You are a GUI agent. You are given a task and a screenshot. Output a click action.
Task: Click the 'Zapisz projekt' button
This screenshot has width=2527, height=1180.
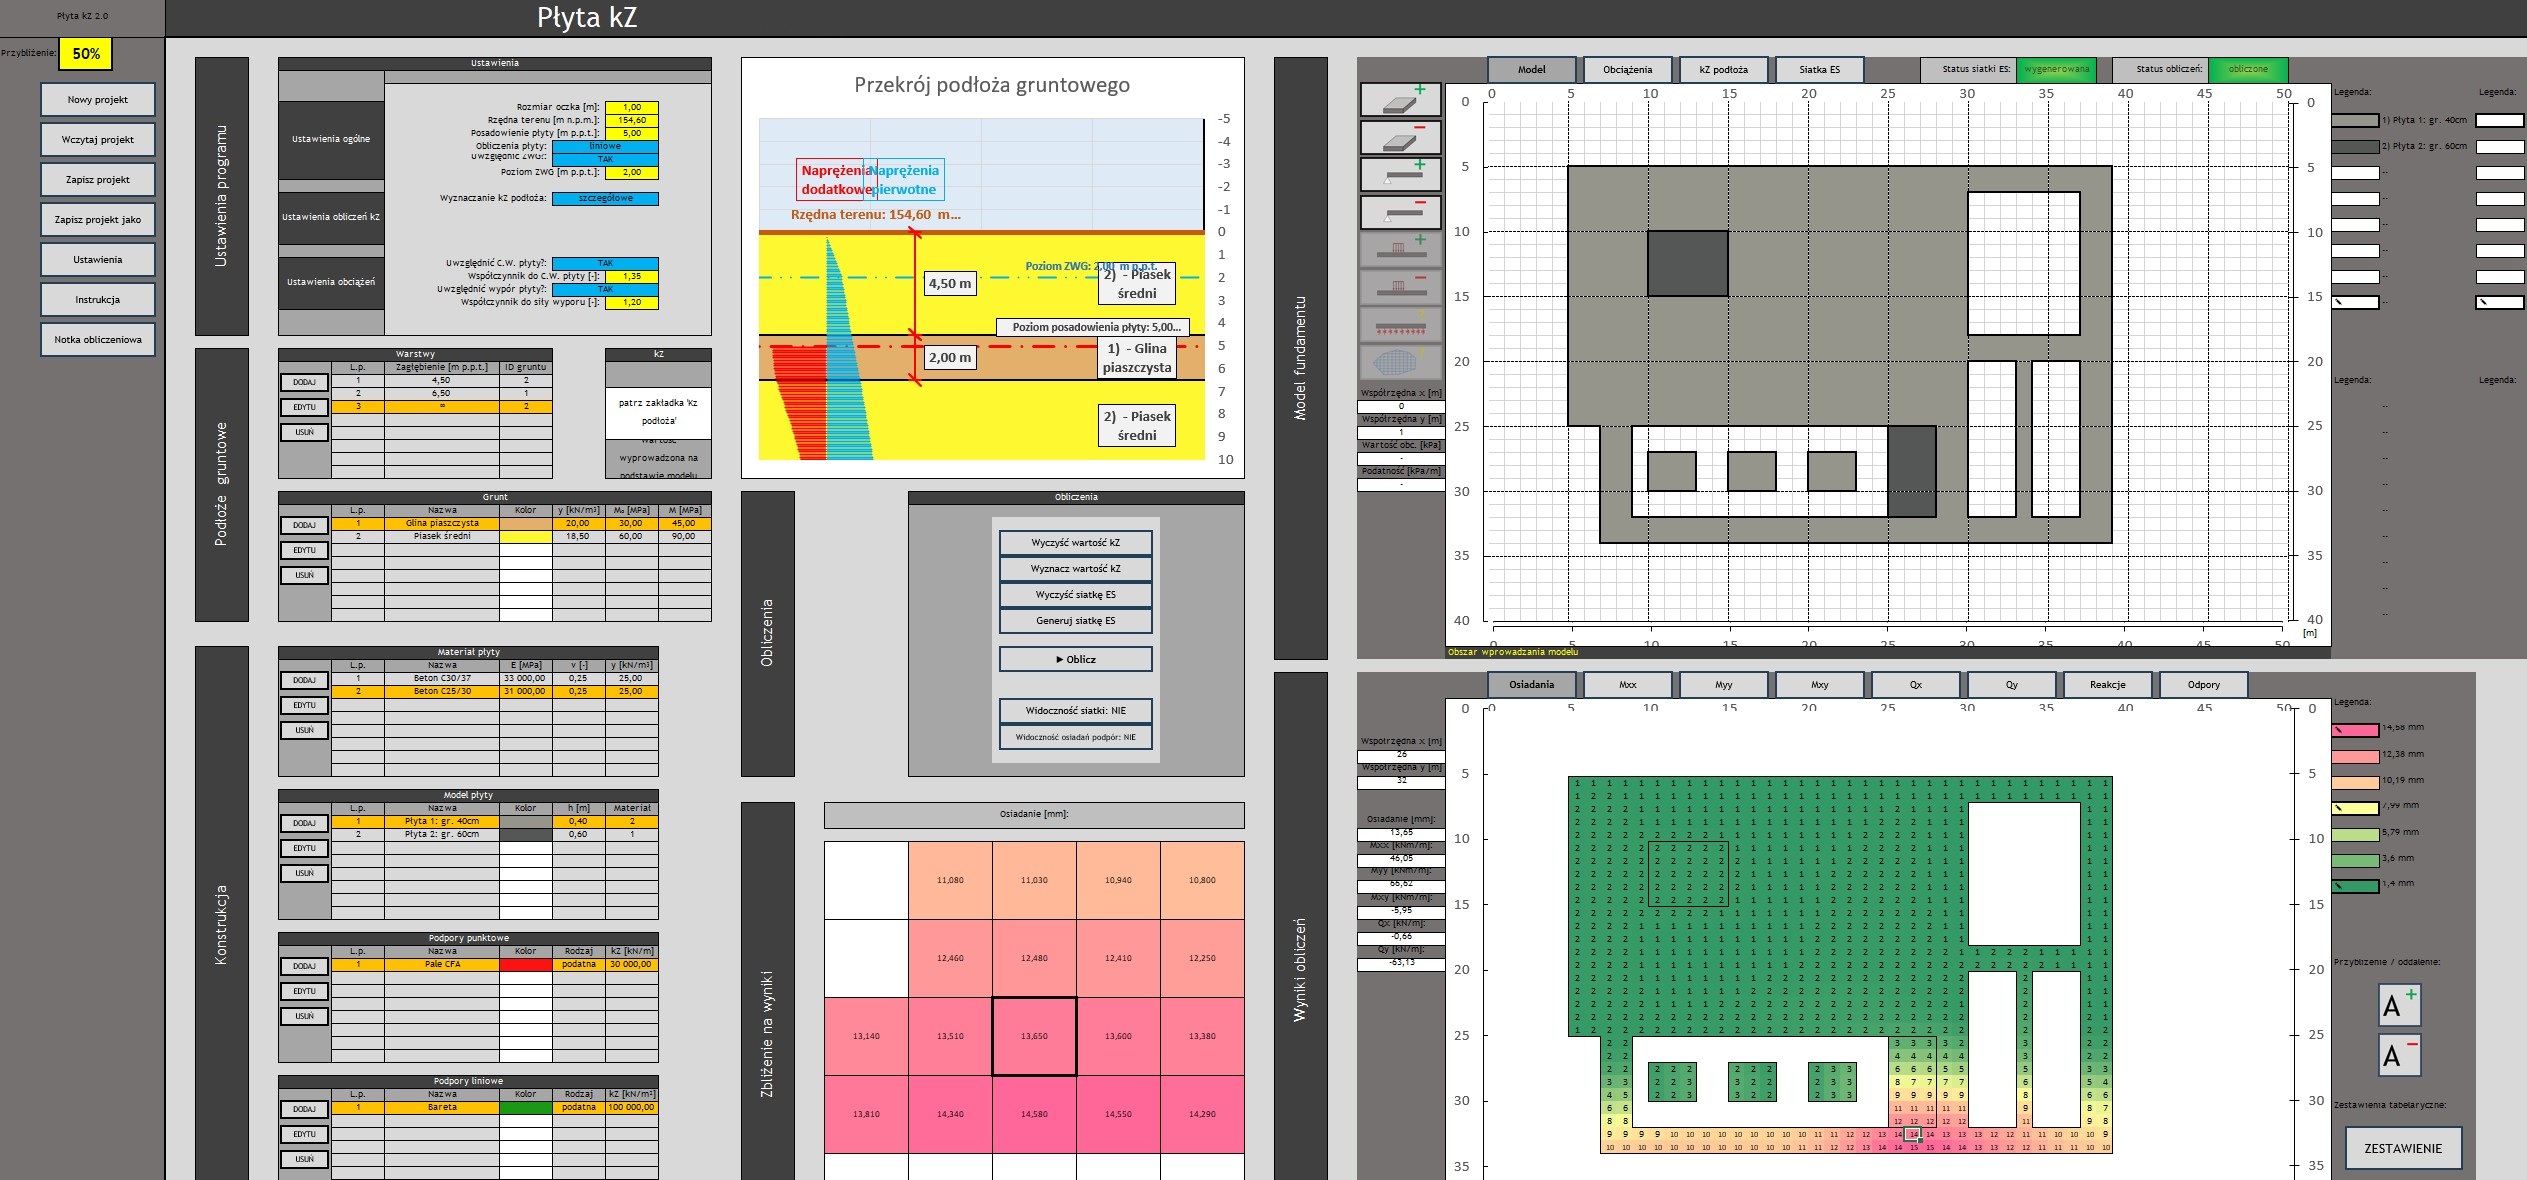(98, 180)
